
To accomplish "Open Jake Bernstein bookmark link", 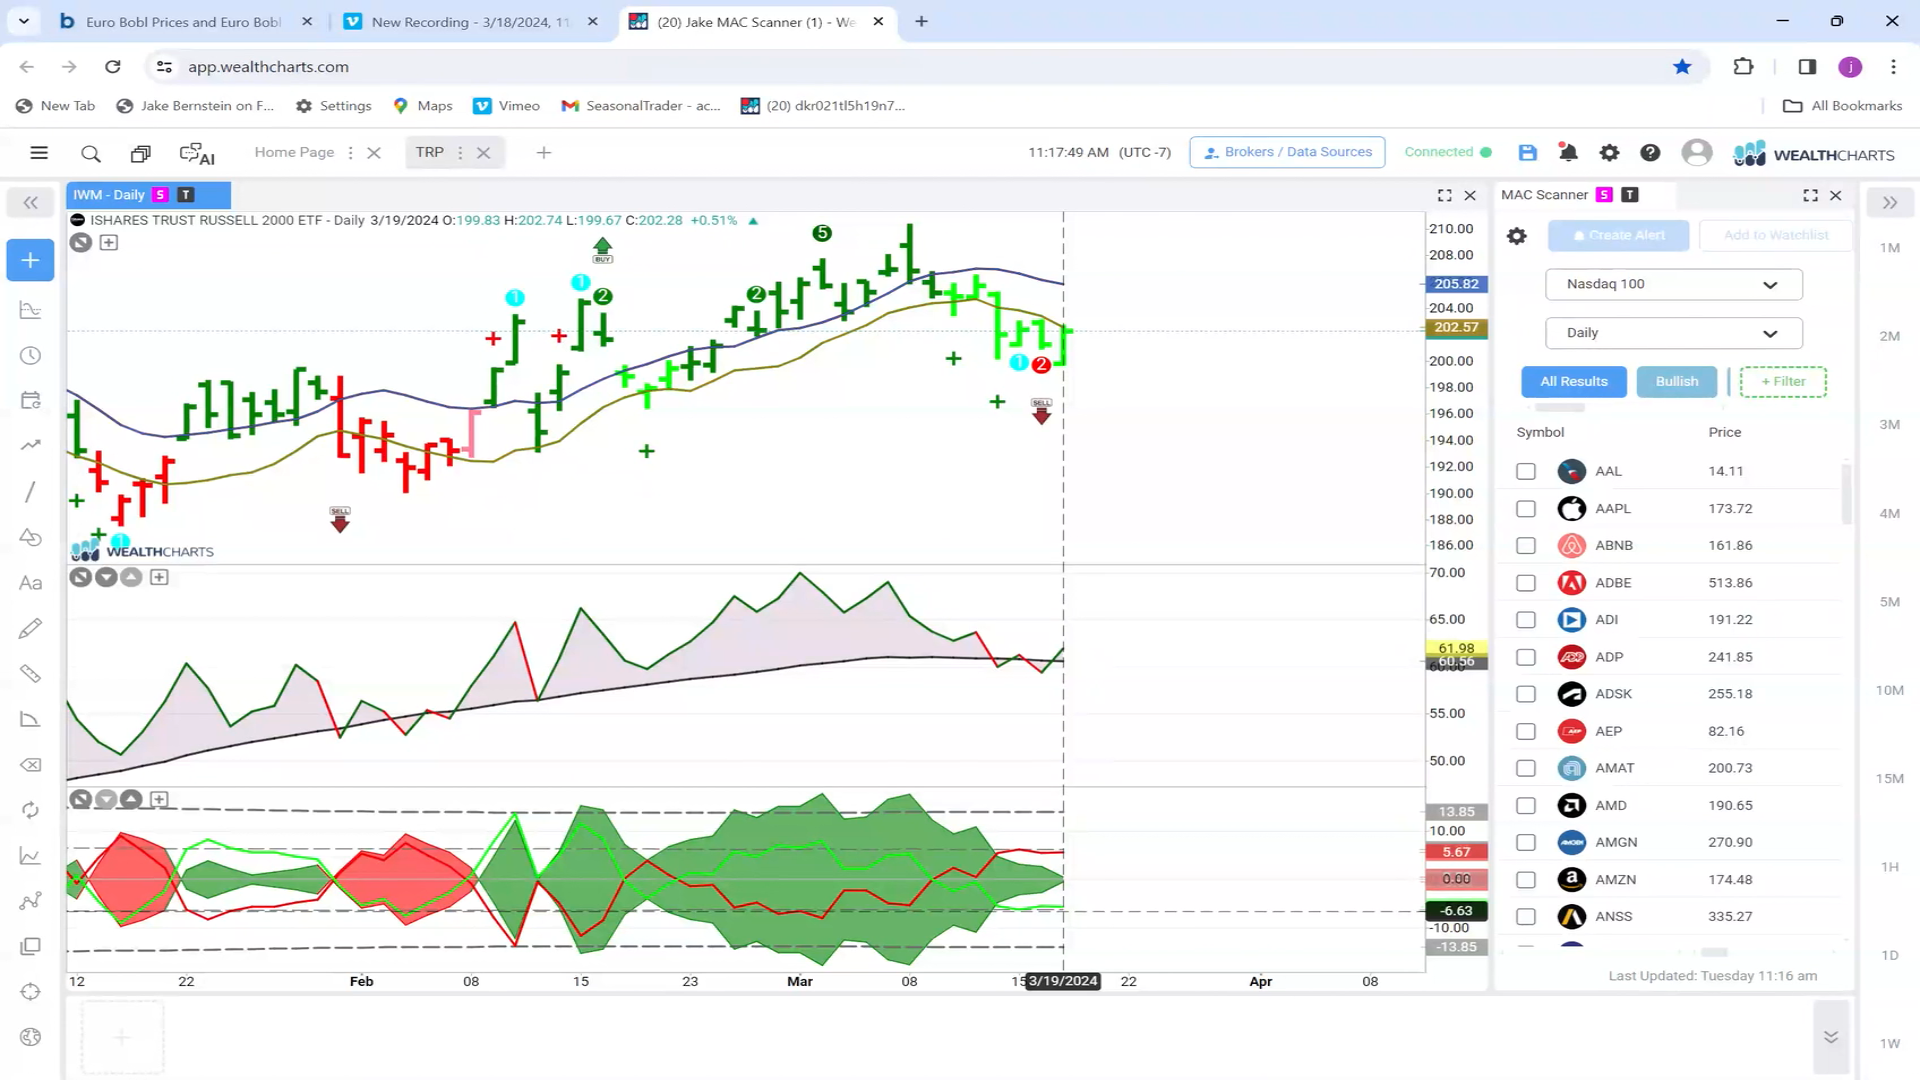I will tap(195, 106).
